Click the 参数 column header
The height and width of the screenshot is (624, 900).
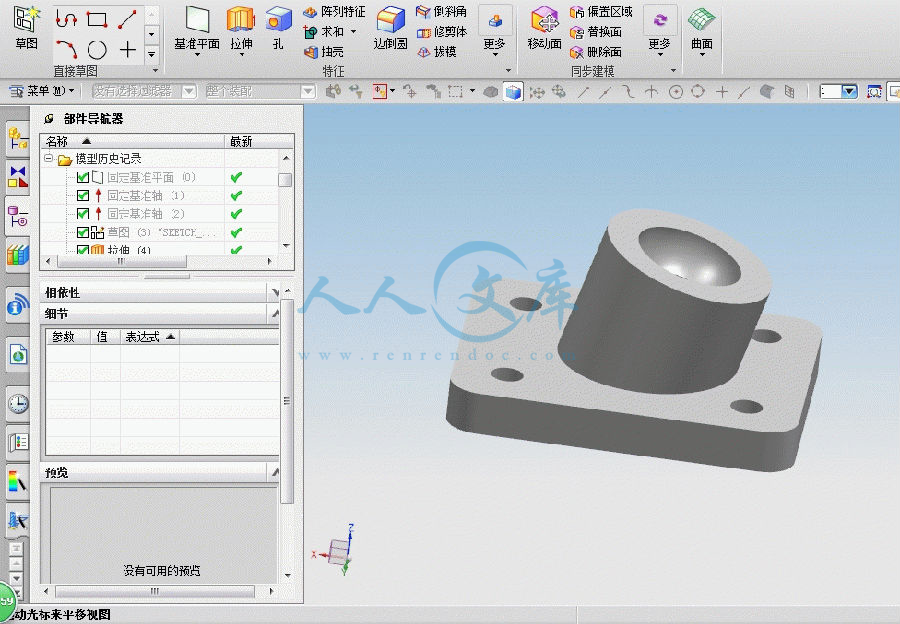(68, 337)
